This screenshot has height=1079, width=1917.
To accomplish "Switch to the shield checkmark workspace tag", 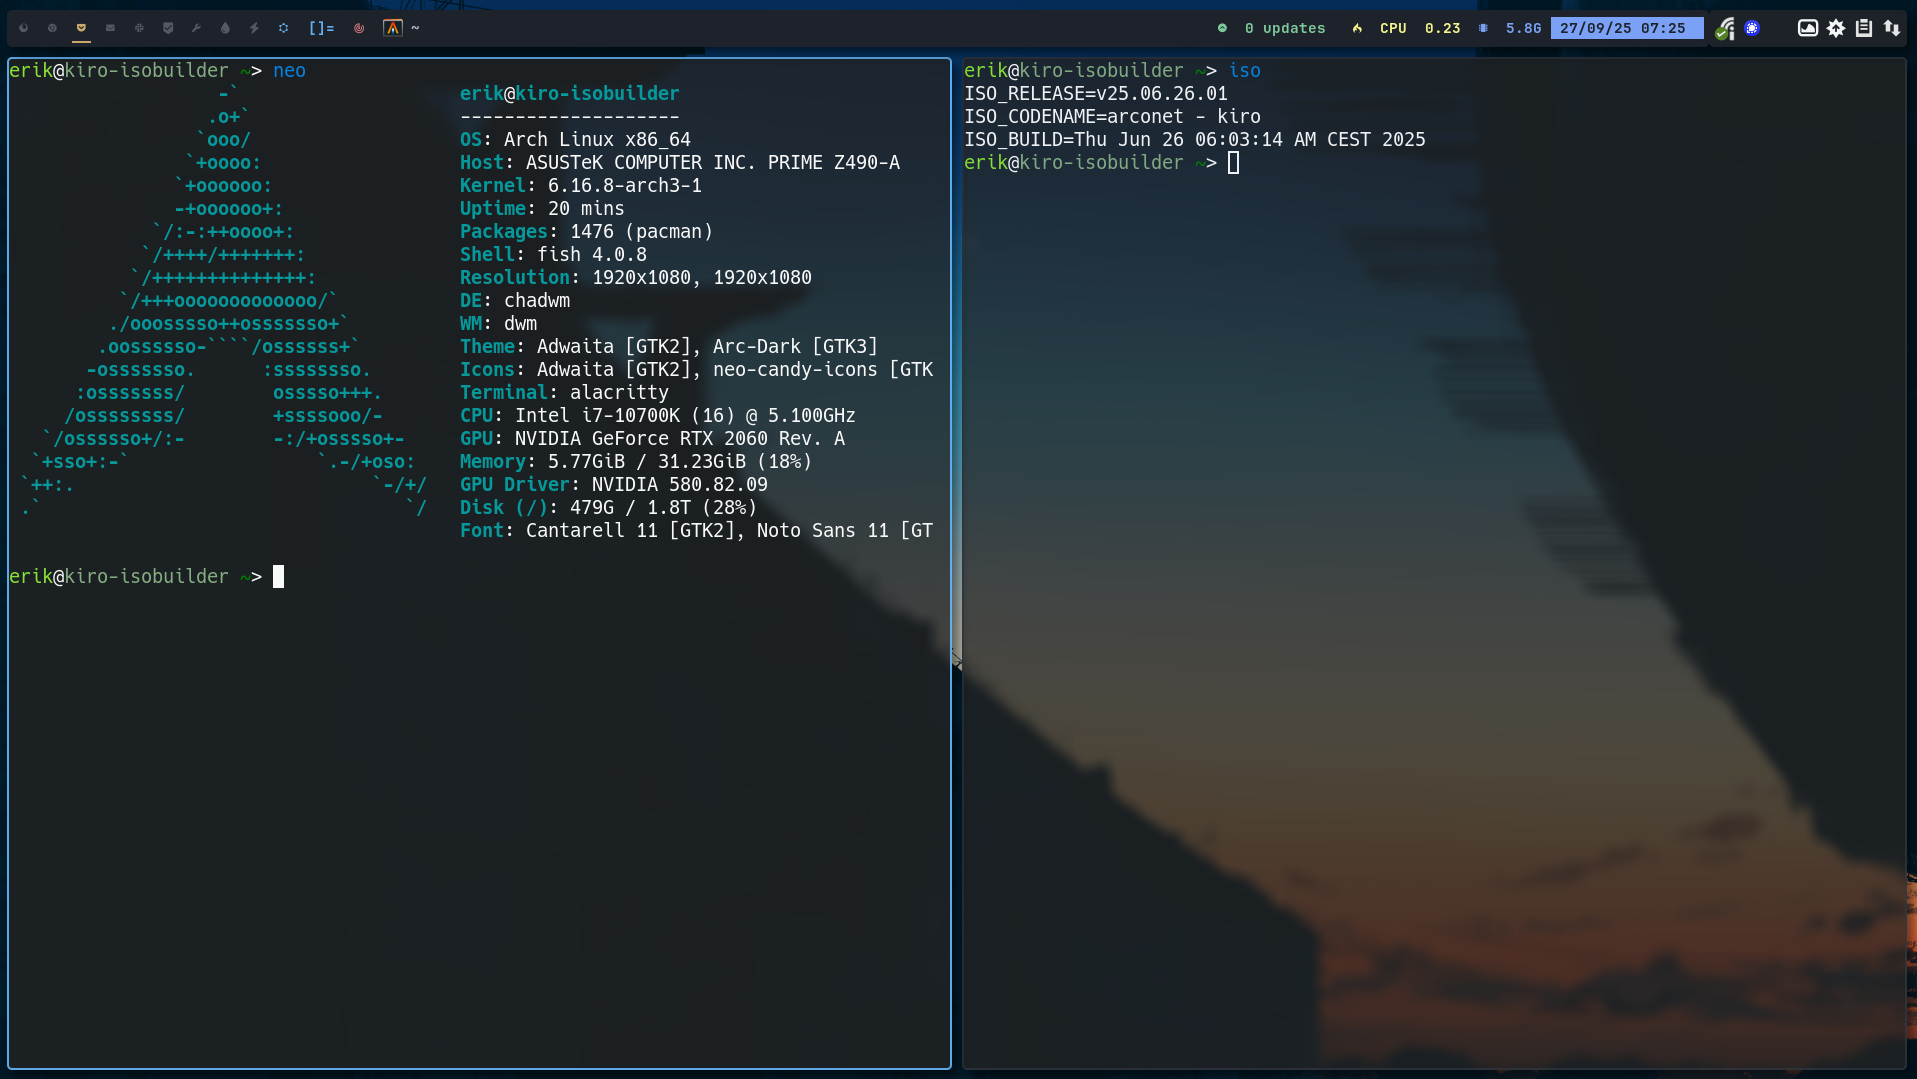I will click(x=168, y=28).
